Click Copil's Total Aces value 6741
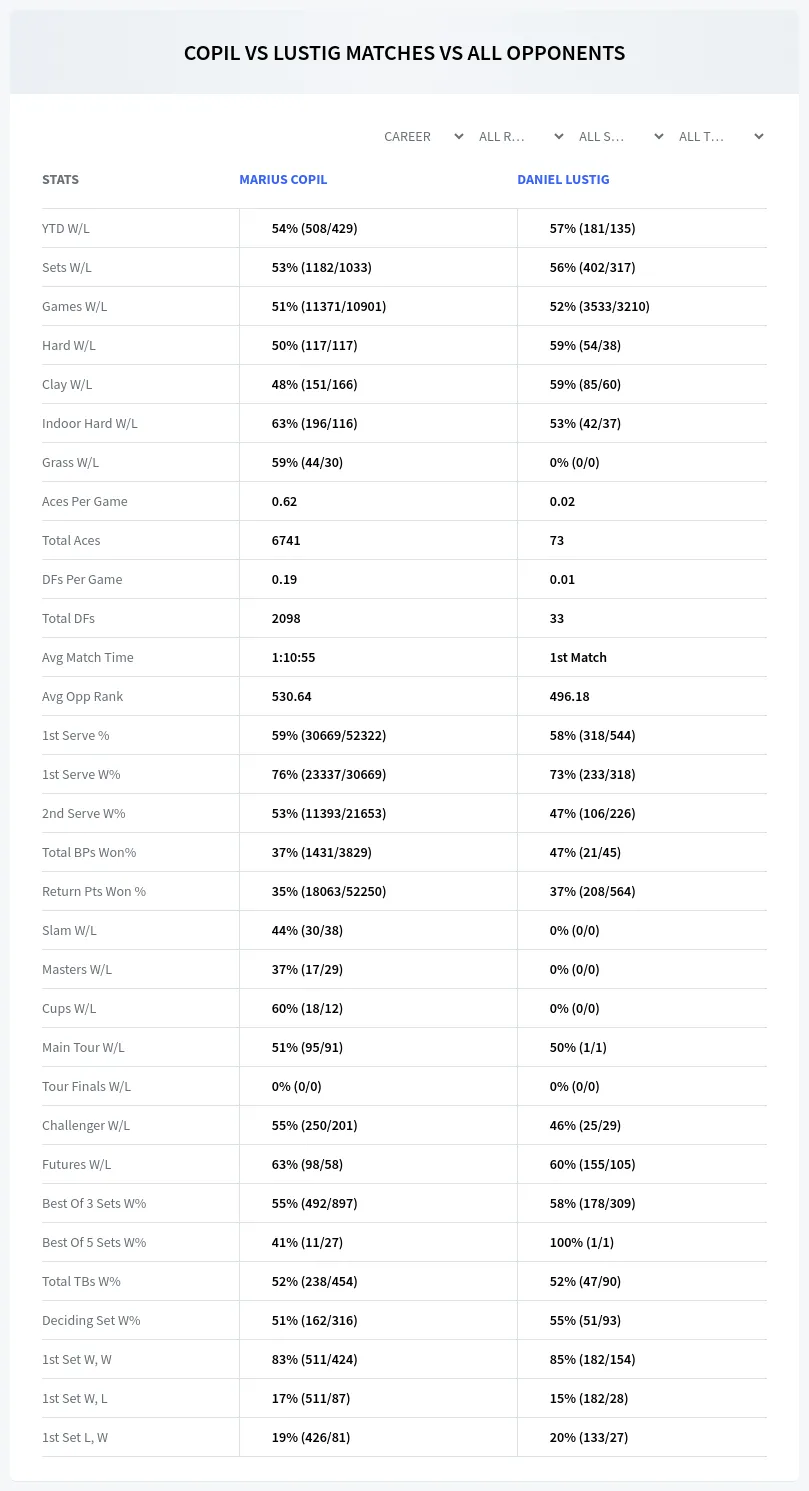 pos(286,540)
